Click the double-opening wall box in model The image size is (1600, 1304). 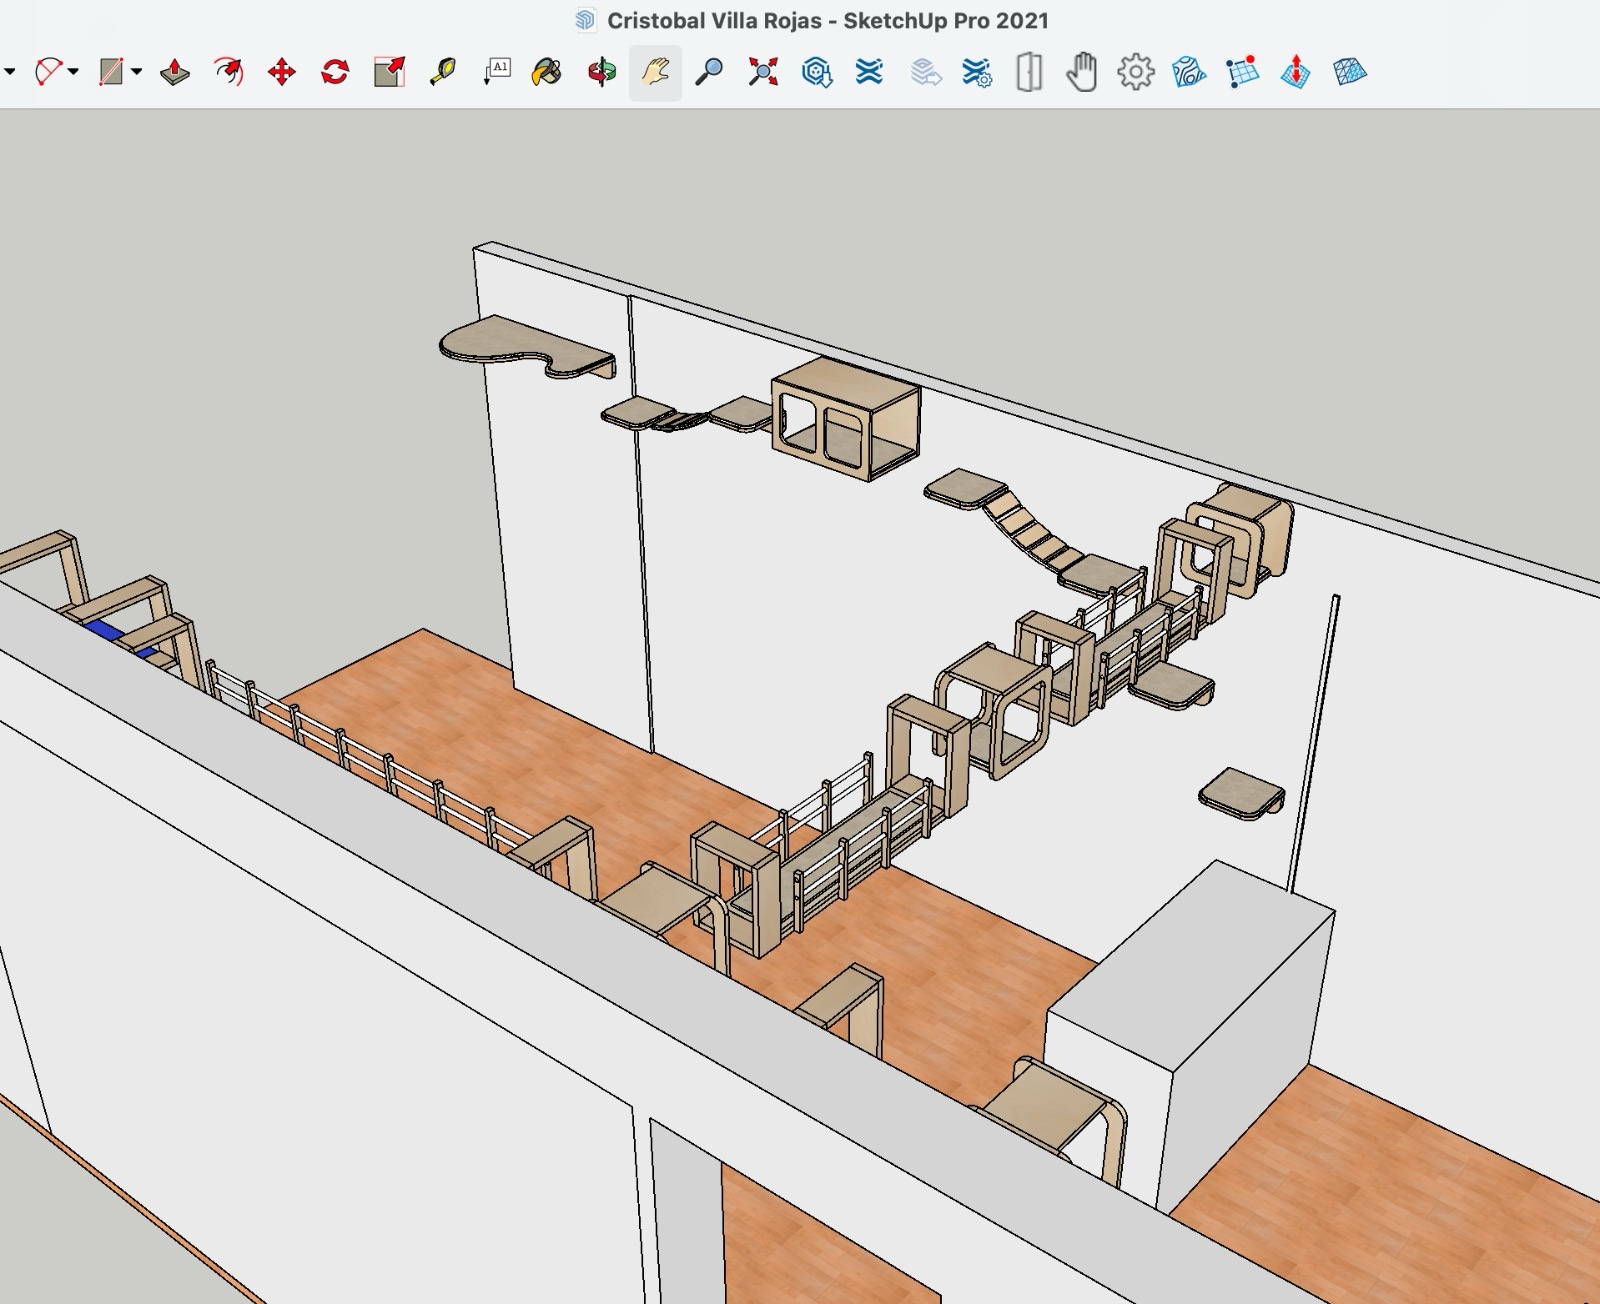[846, 418]
